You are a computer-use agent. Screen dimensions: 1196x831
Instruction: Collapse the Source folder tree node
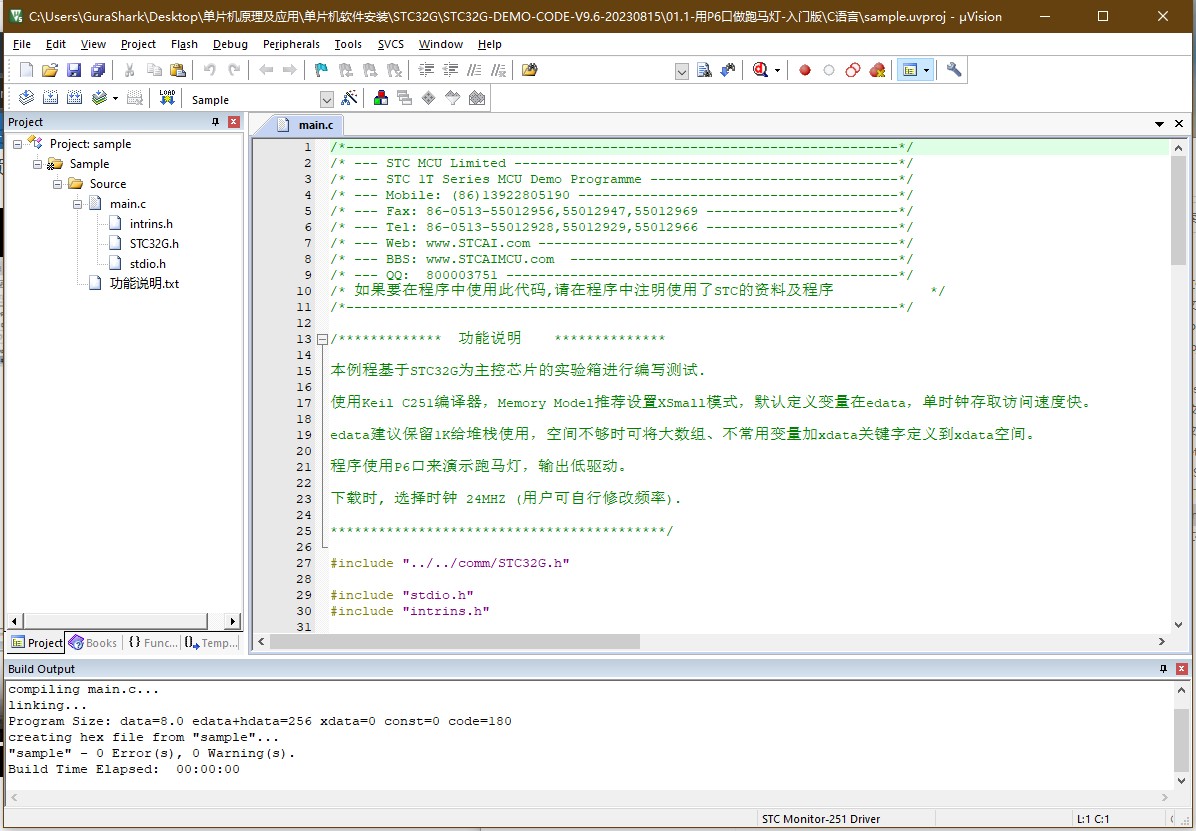tap(57, 184)
